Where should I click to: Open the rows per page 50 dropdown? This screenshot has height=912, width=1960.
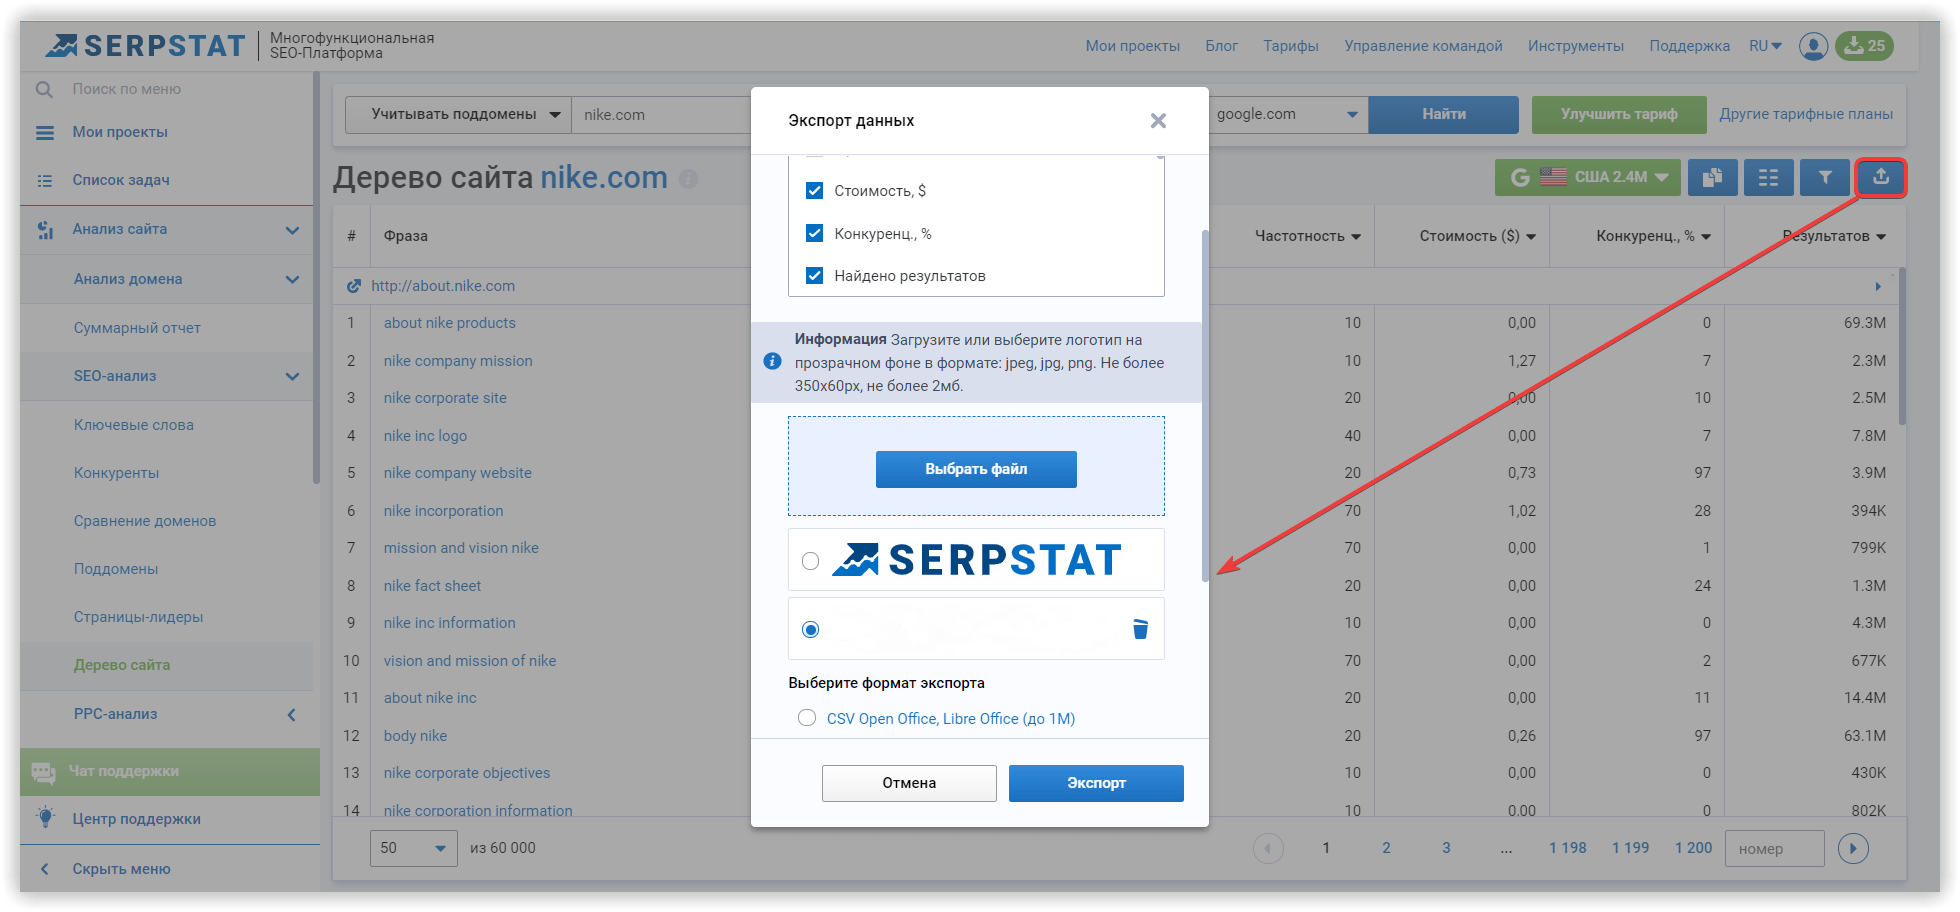click(413, 848)
